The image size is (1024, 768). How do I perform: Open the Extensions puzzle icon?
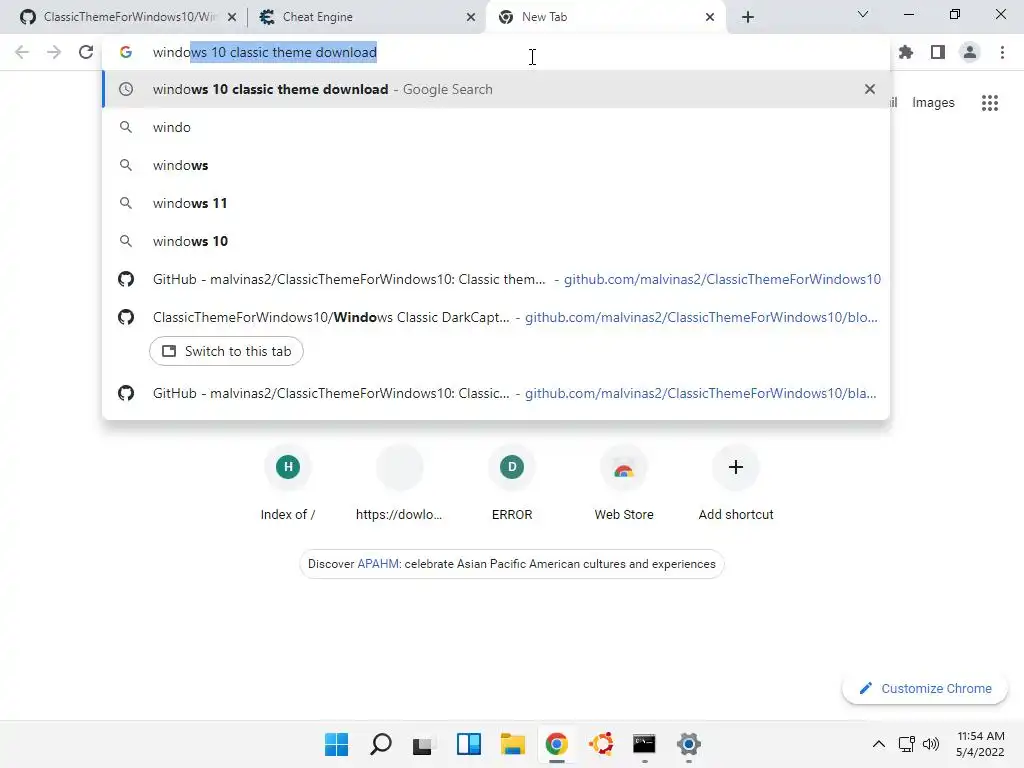[906, 52]
